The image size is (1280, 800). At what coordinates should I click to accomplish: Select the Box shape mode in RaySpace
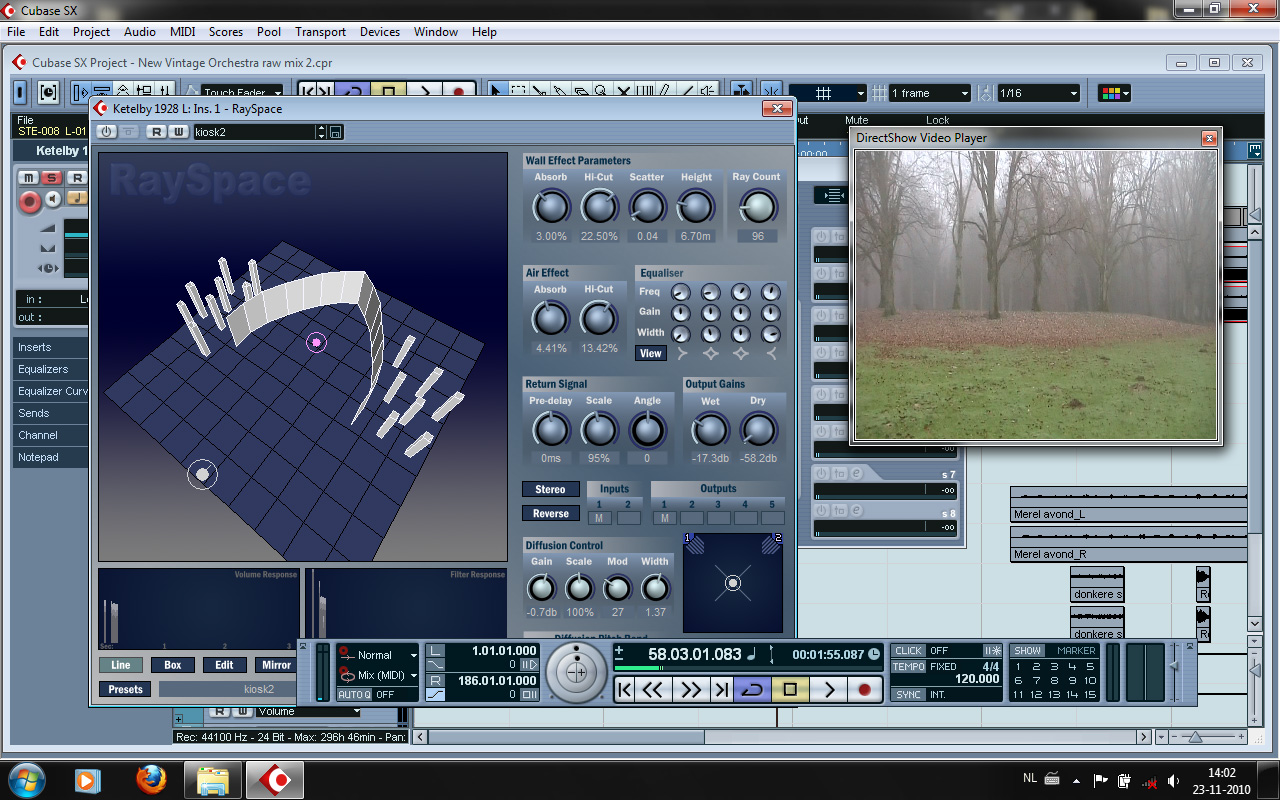(x=173, y=665)
